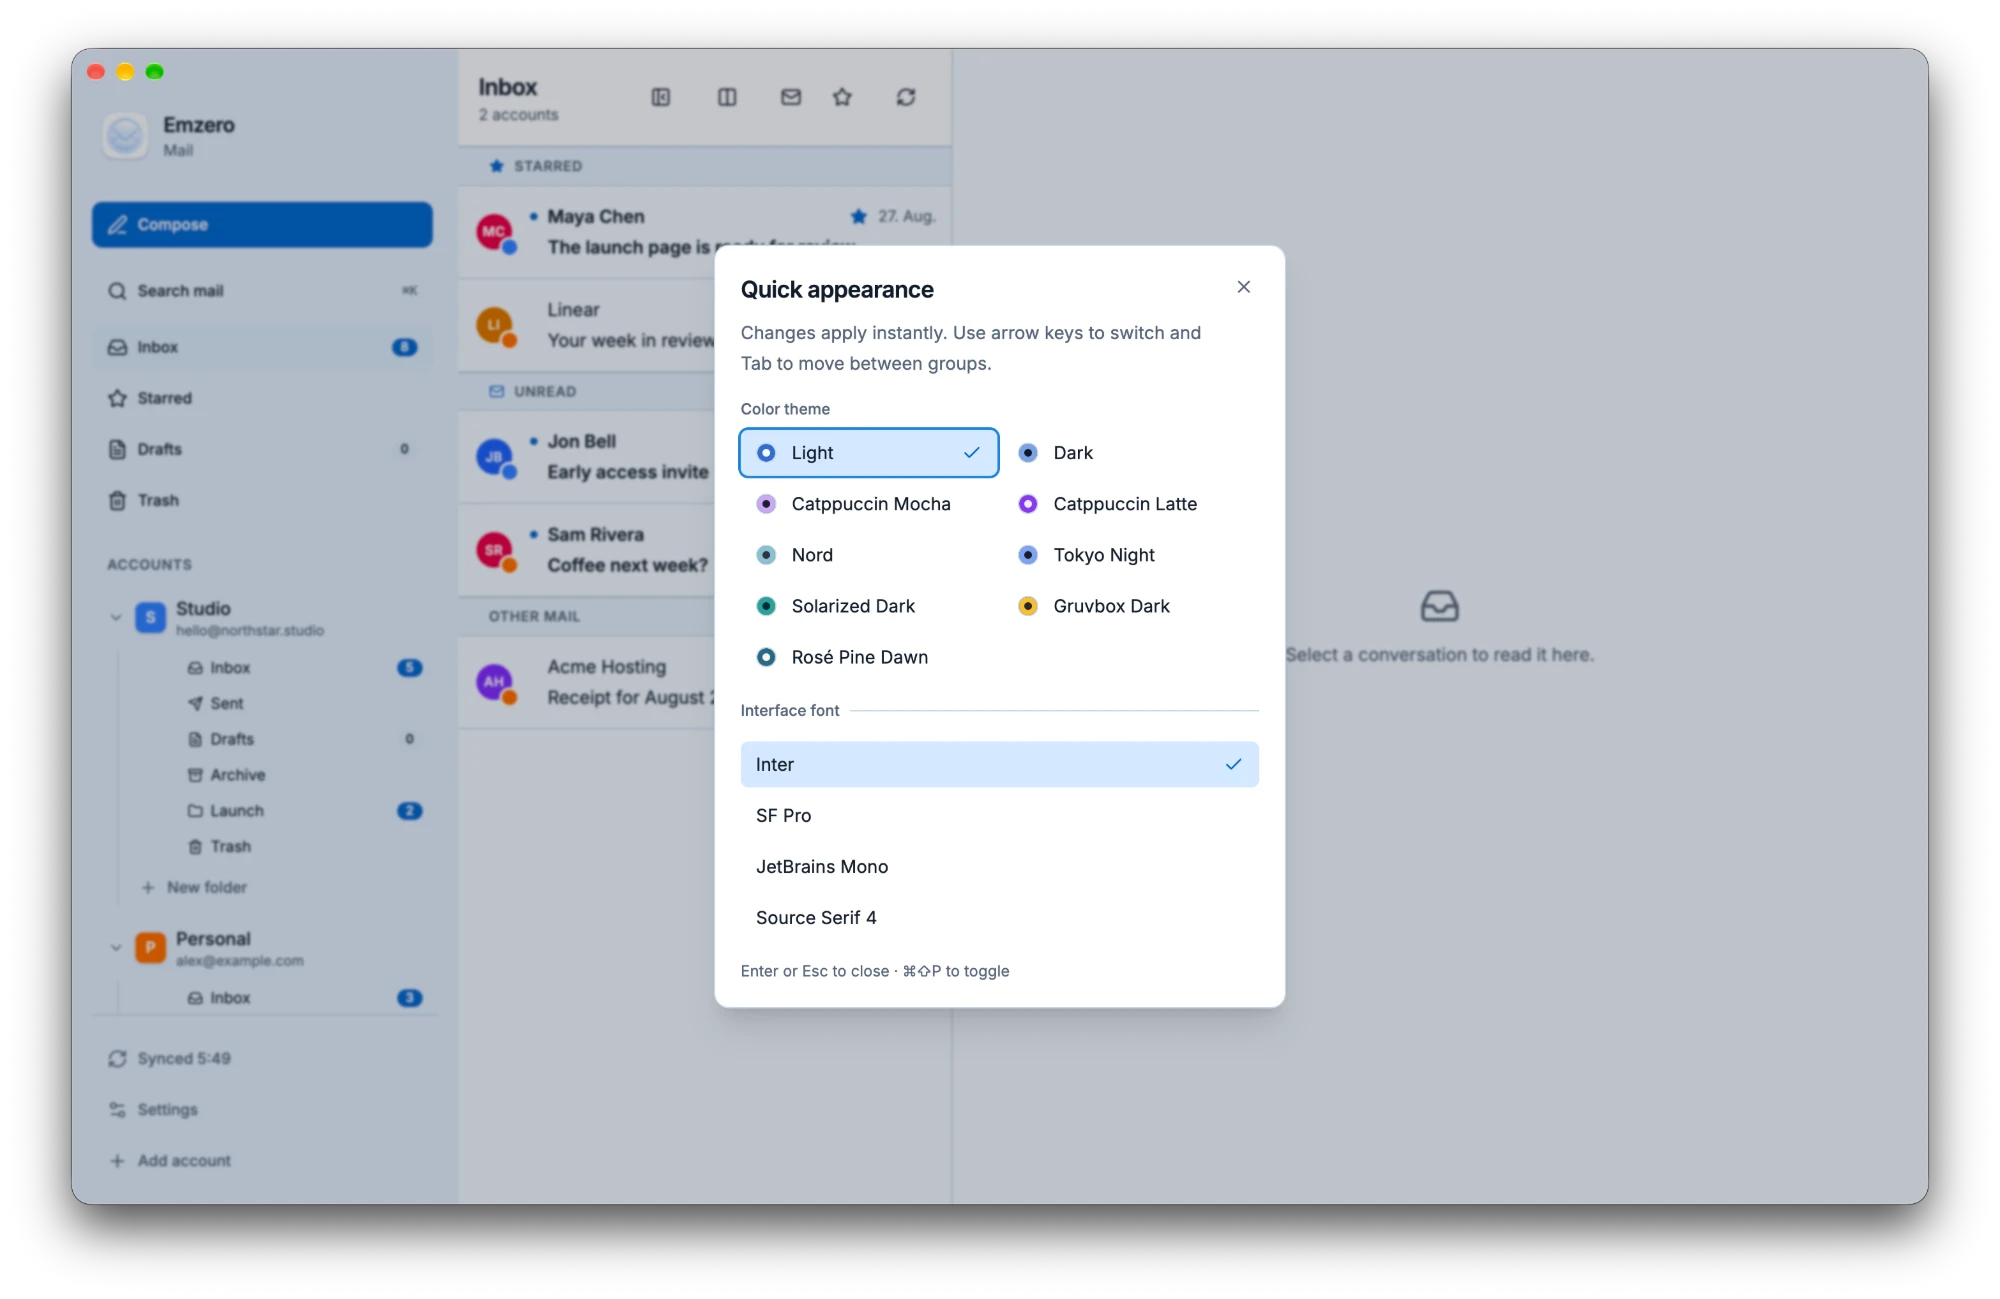2000x1299 pixels.
Task: Collapse the Studio account chevron
Action: [116, 617]
